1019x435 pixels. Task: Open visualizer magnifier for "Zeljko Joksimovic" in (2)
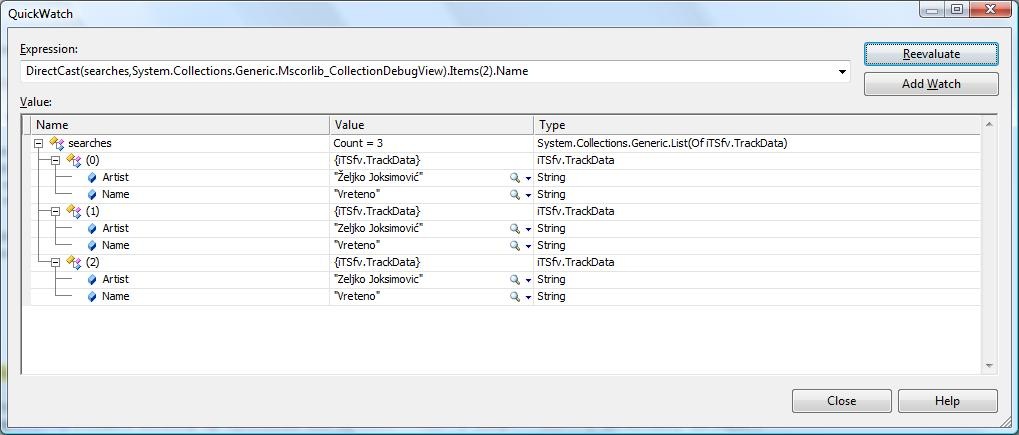coord(515,279)
